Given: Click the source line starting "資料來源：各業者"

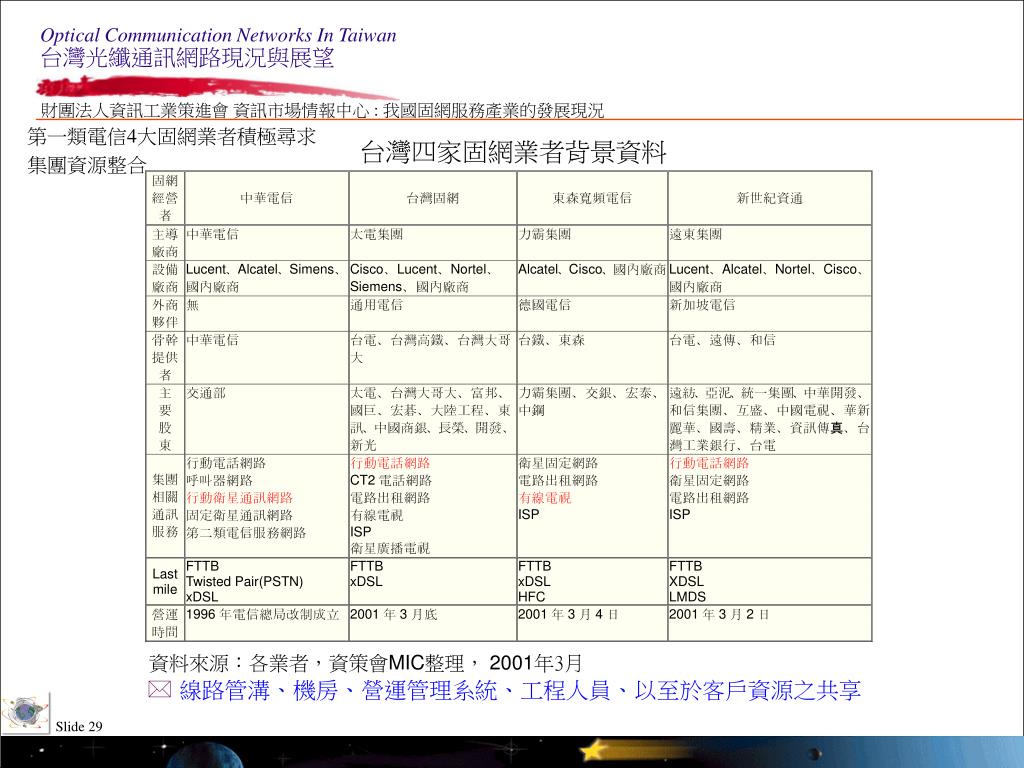Looking at the screenshot, I should point(365,664).
